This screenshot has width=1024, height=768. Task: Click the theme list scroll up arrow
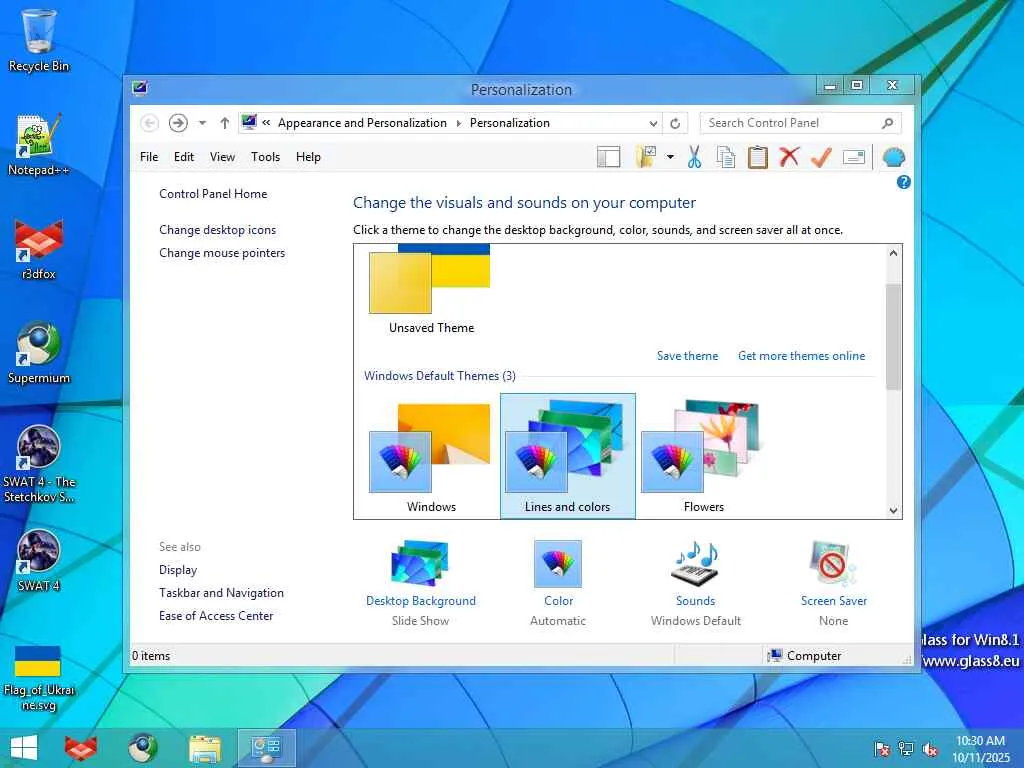coord(893,253)
